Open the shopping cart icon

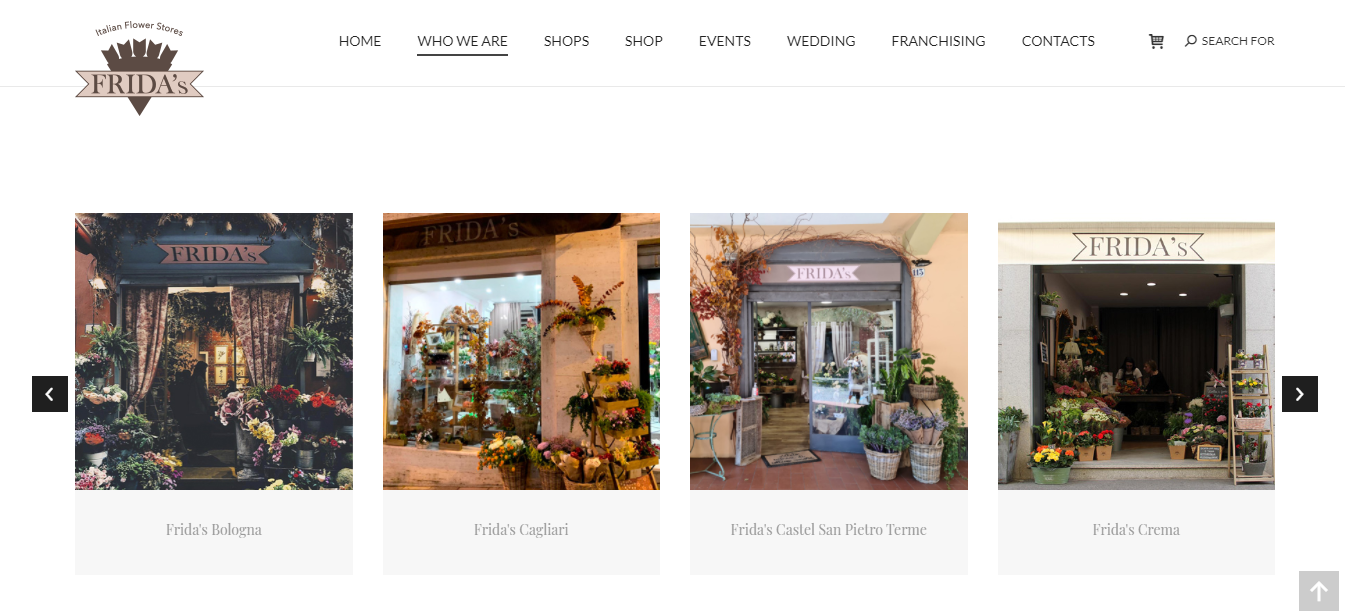[1156, 41]
